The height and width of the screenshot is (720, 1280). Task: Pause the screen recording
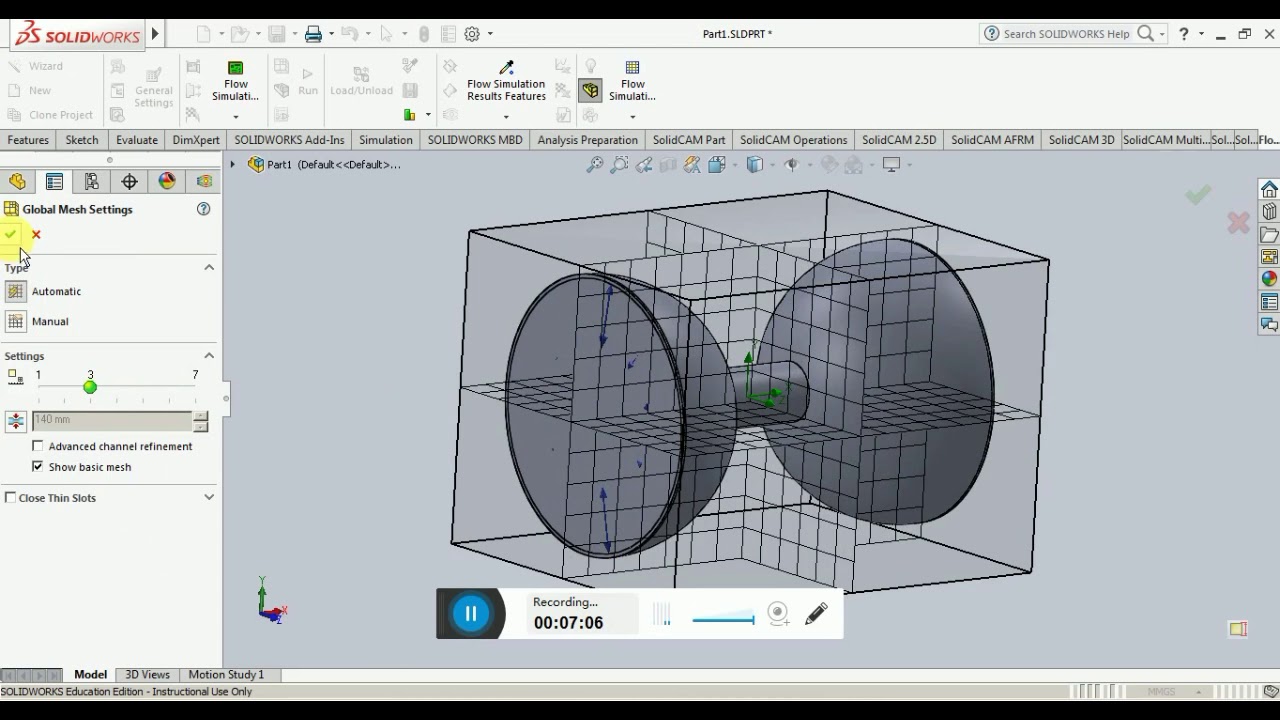tap(471, 613)
